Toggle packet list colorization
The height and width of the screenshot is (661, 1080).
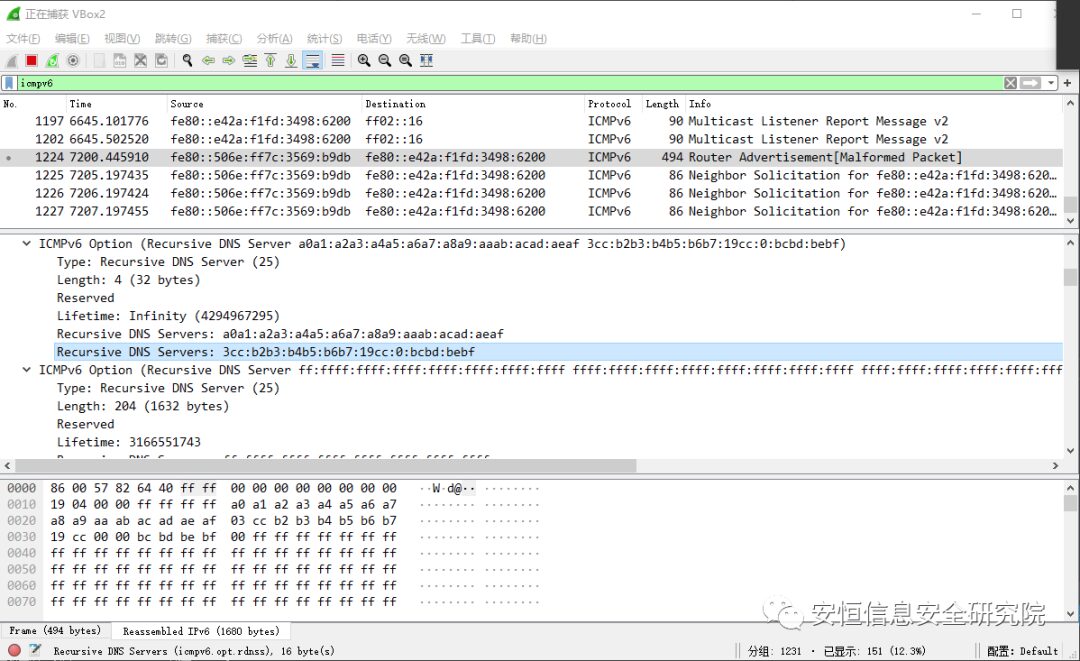point(338,61)
